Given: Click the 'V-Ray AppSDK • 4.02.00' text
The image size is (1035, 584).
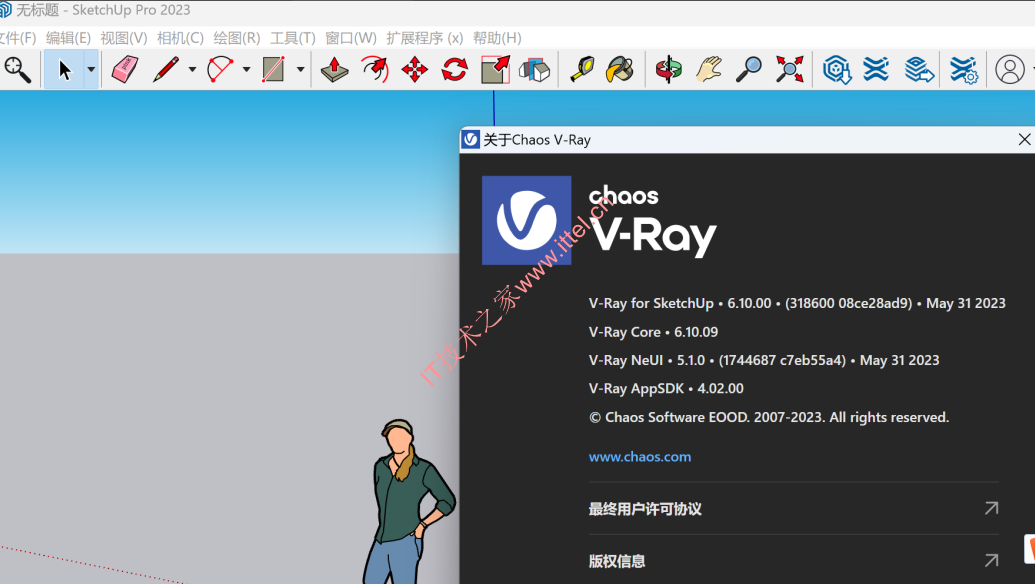Looking at the screenshot, I should [x=665, y=389].
